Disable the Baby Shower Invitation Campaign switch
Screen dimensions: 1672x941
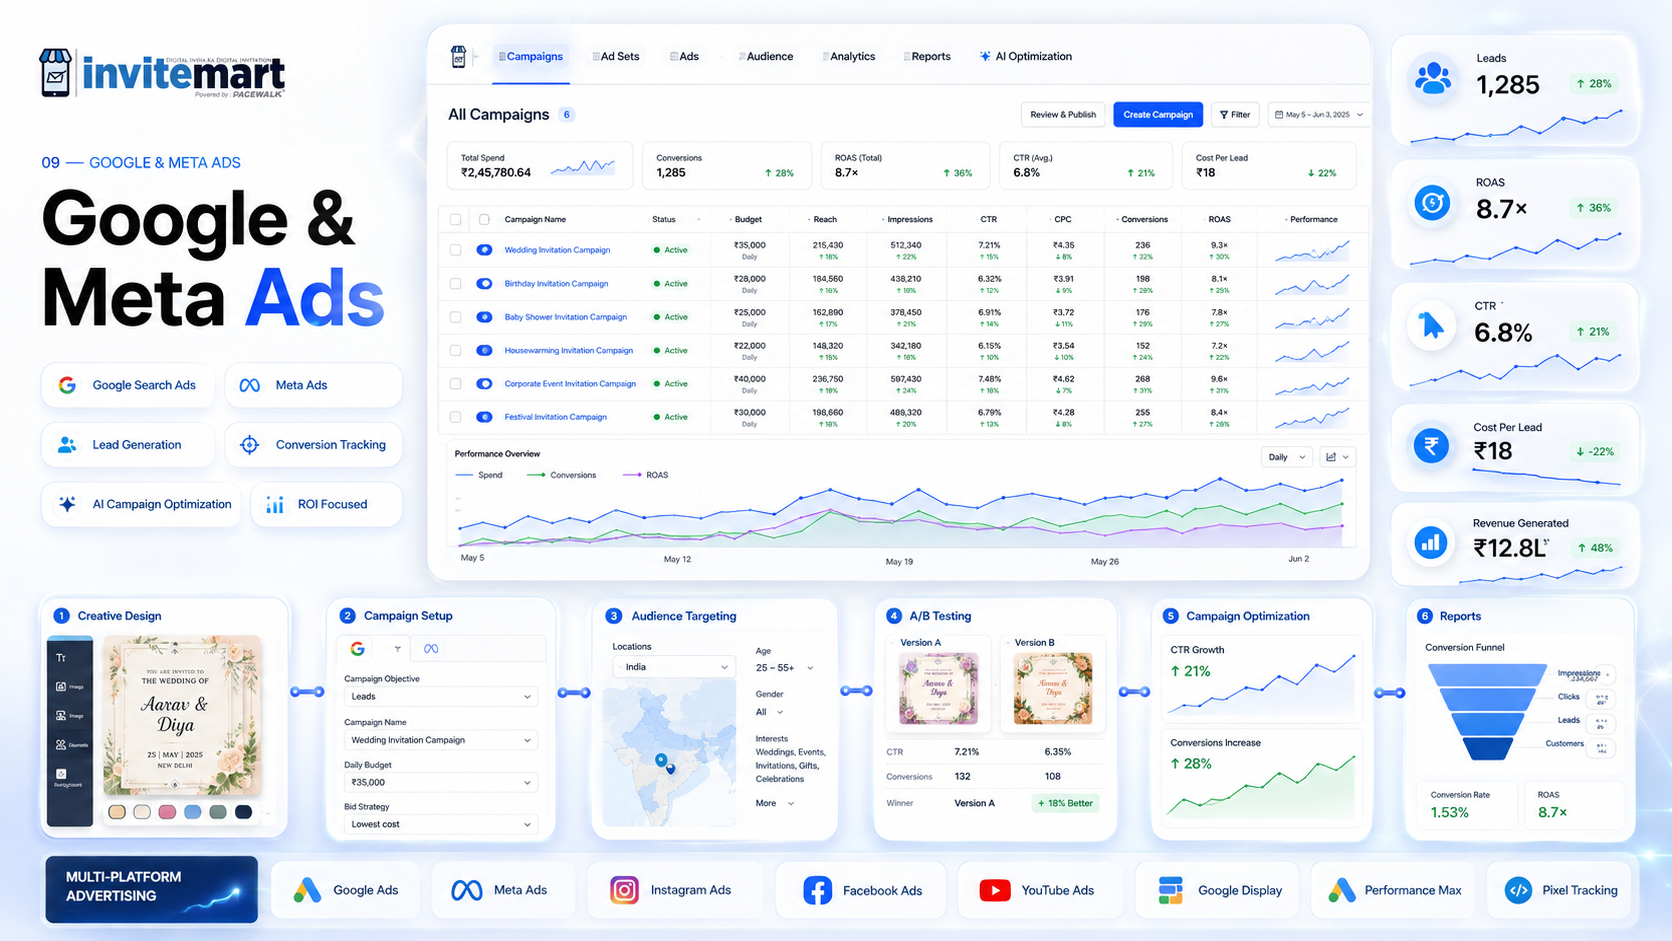pyautogui.click(x=484, y=317)
